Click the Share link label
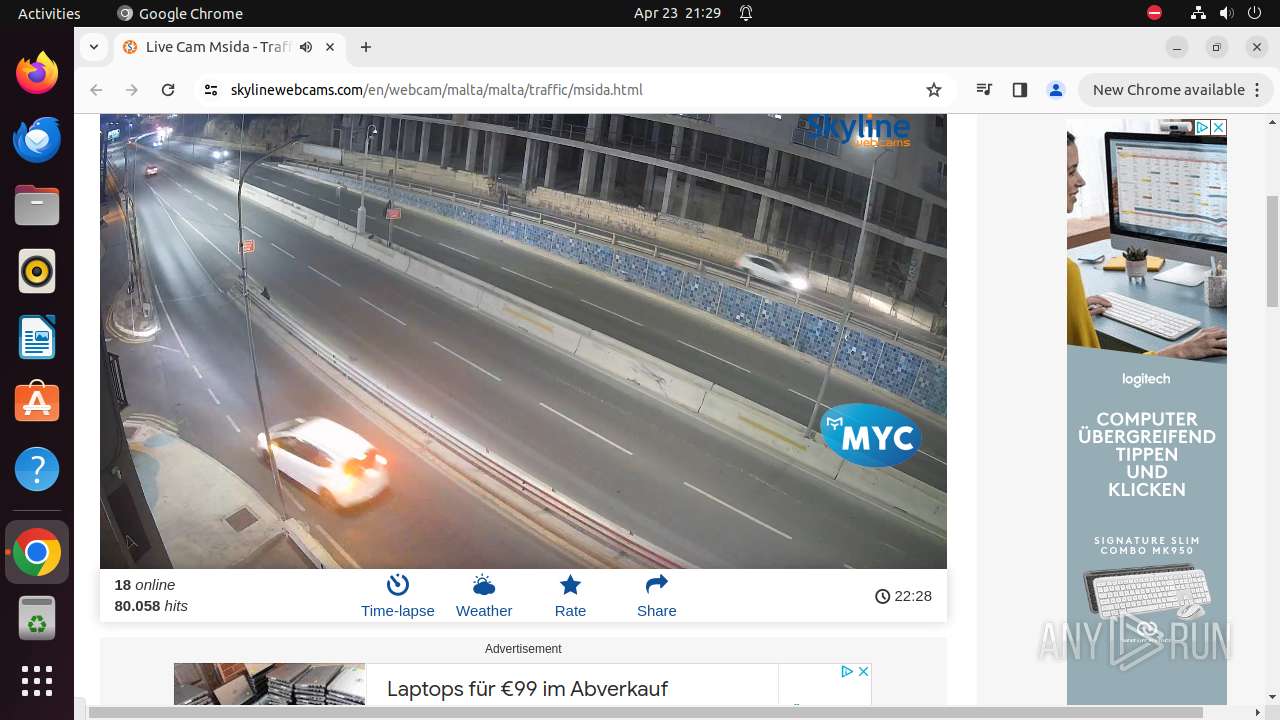Screen dimensions: 1280x720 click(x=657, y=611)
